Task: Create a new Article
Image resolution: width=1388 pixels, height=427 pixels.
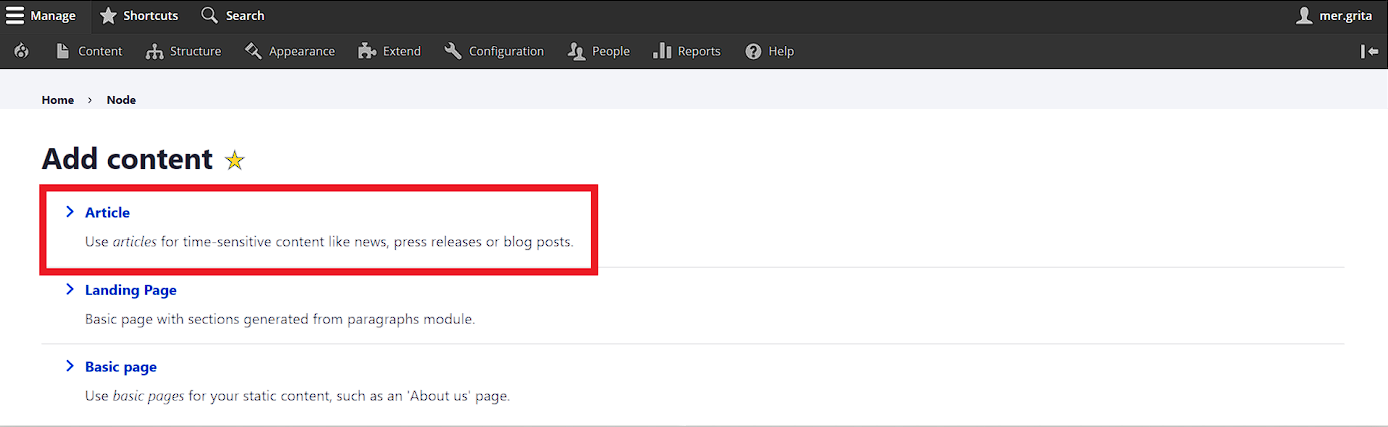Action: click(107, 212)
